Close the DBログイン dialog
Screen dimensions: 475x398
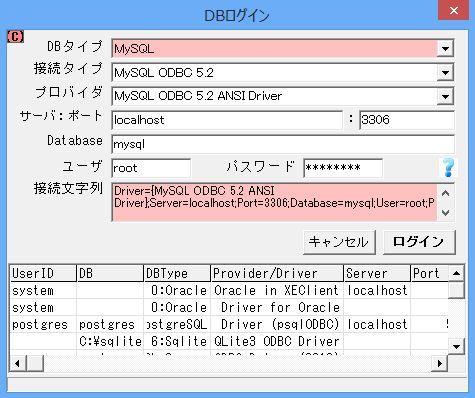(453, 11)
